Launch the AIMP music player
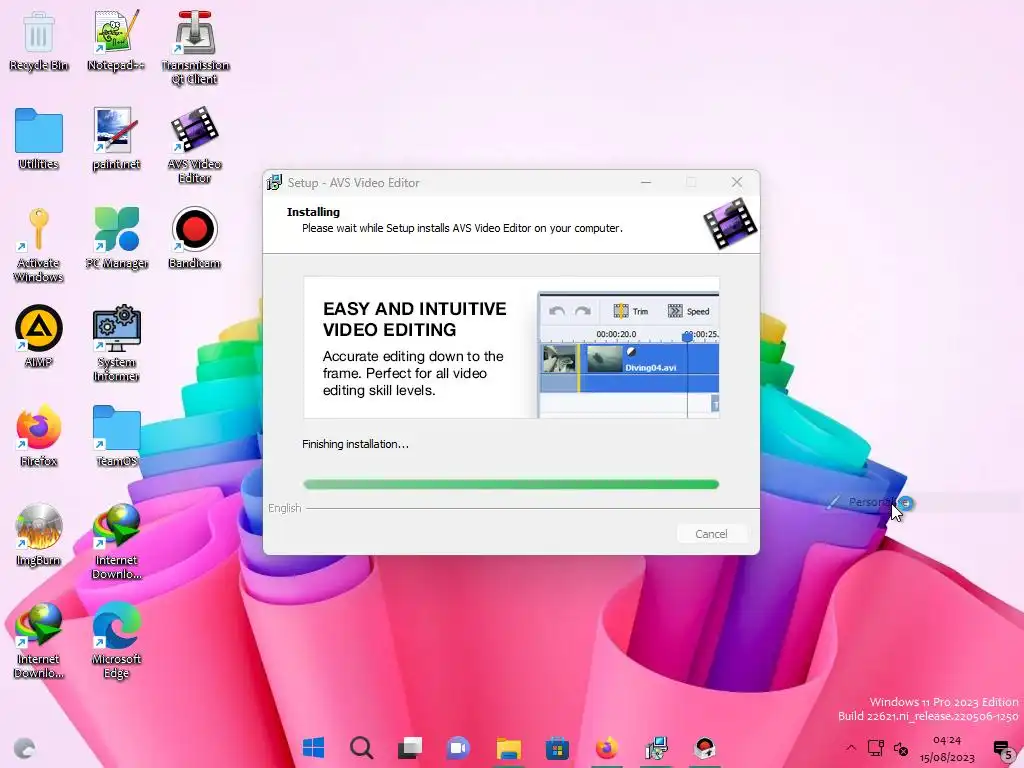This screenshot has height=768, width=1024. pyautogui.click(x=39, y=337)
